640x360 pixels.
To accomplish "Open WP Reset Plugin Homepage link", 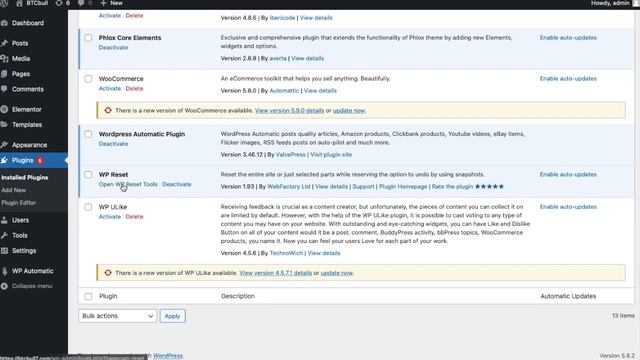I will pyautogui.click(x=403, y=187).
